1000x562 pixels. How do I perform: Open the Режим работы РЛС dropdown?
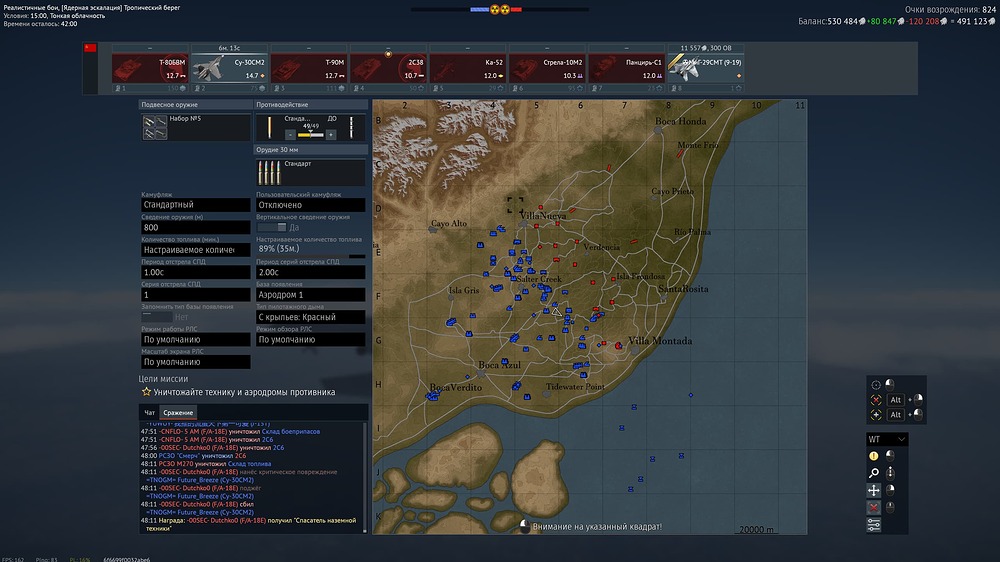(x=195, y=339)
